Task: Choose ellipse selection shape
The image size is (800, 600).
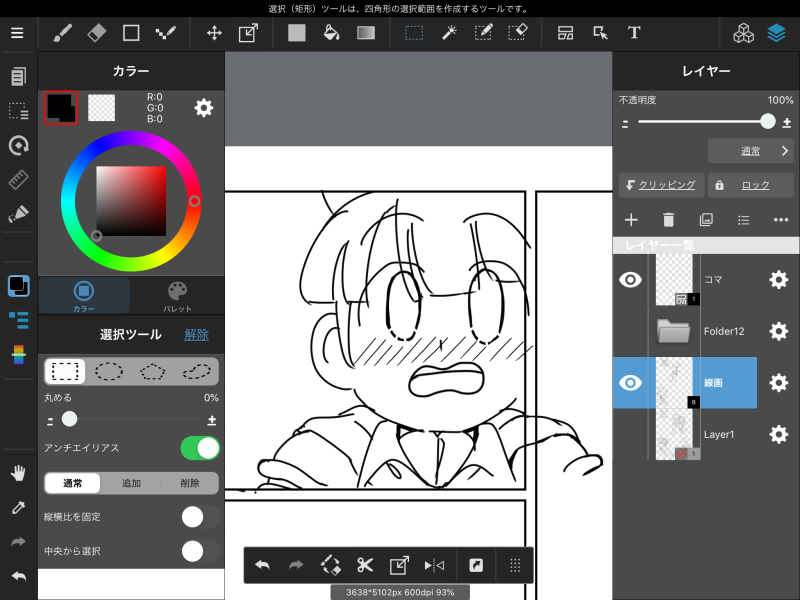Action: point(109,371)
